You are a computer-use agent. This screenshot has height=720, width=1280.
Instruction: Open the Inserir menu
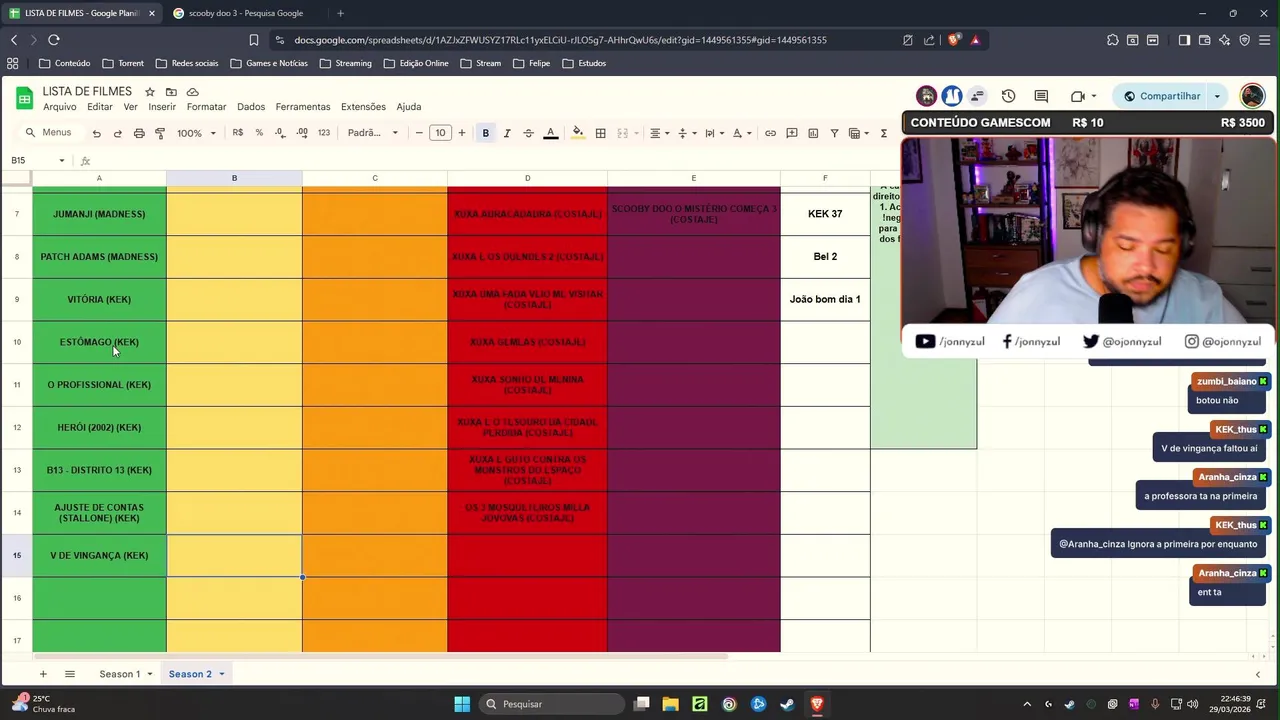[x=162, y=107]
